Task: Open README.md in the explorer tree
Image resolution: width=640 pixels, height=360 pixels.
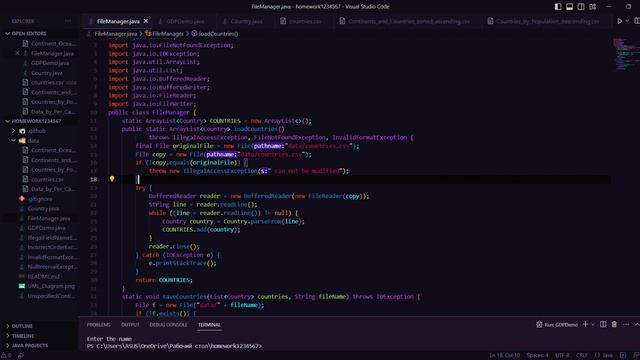Action: click(x=43, y=276)
